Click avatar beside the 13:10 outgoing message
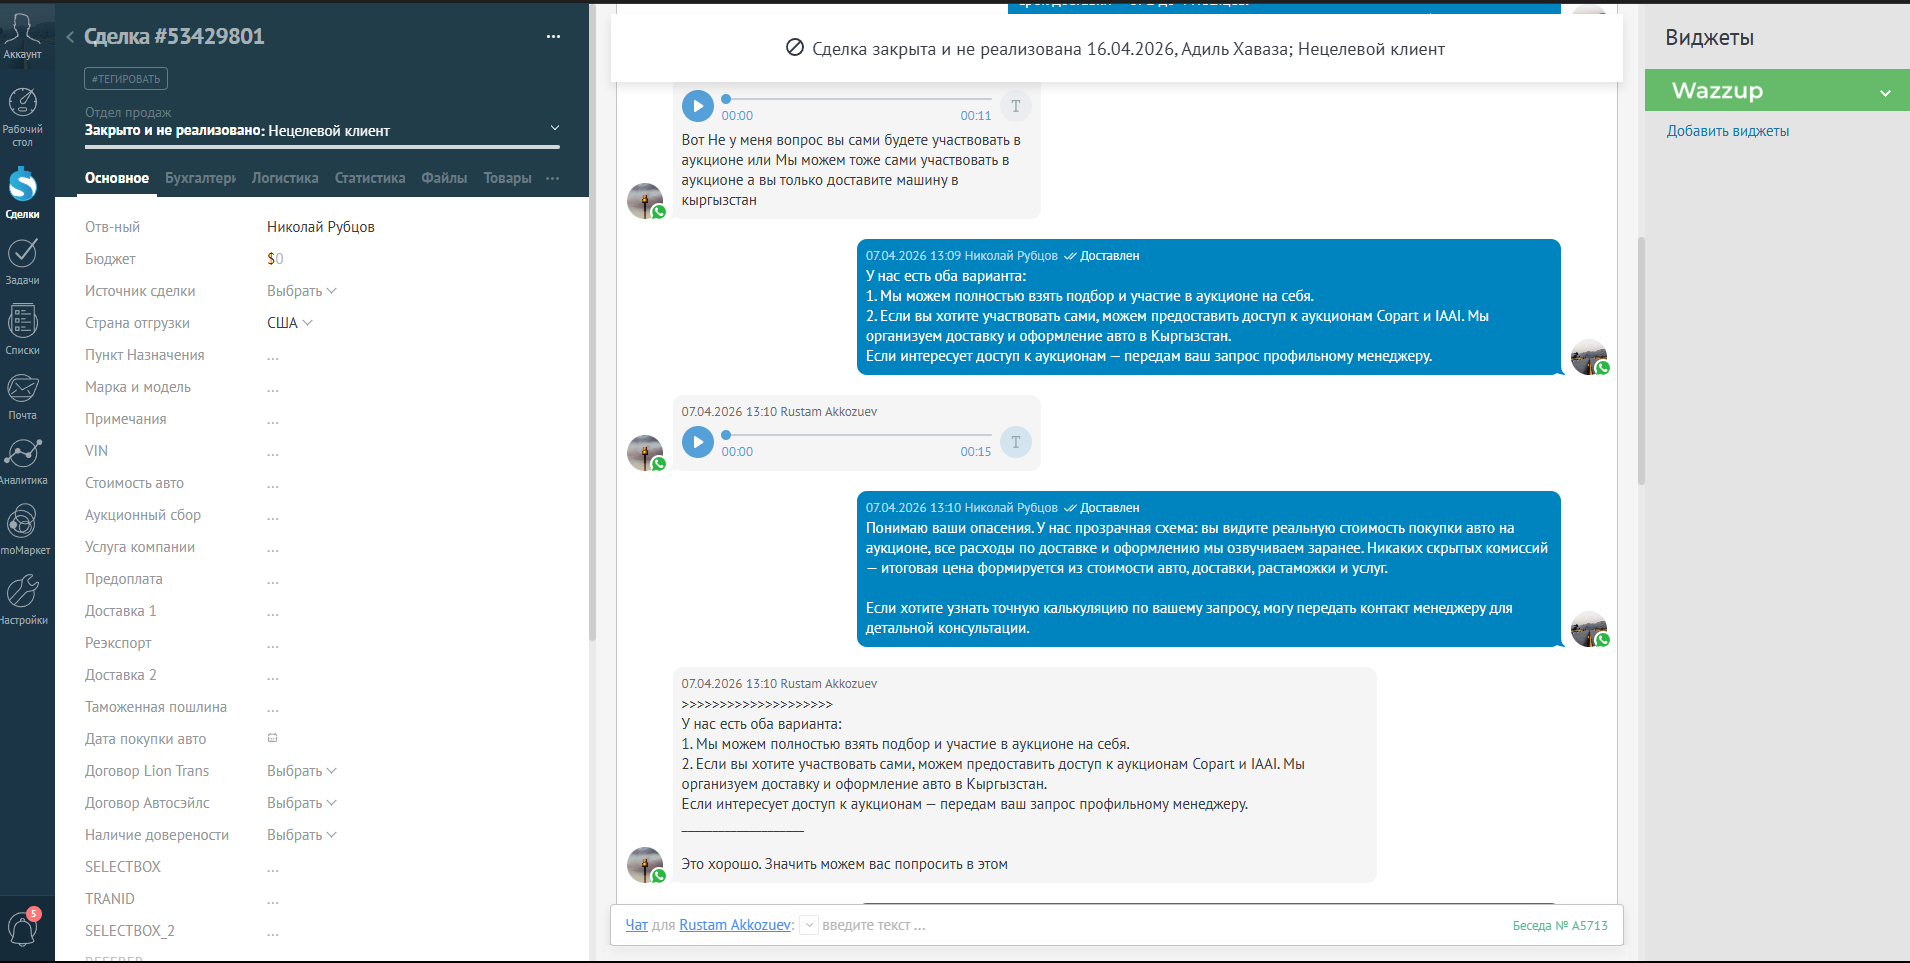Screen dimensions: 1910x963 click(x=1589, y=629)
